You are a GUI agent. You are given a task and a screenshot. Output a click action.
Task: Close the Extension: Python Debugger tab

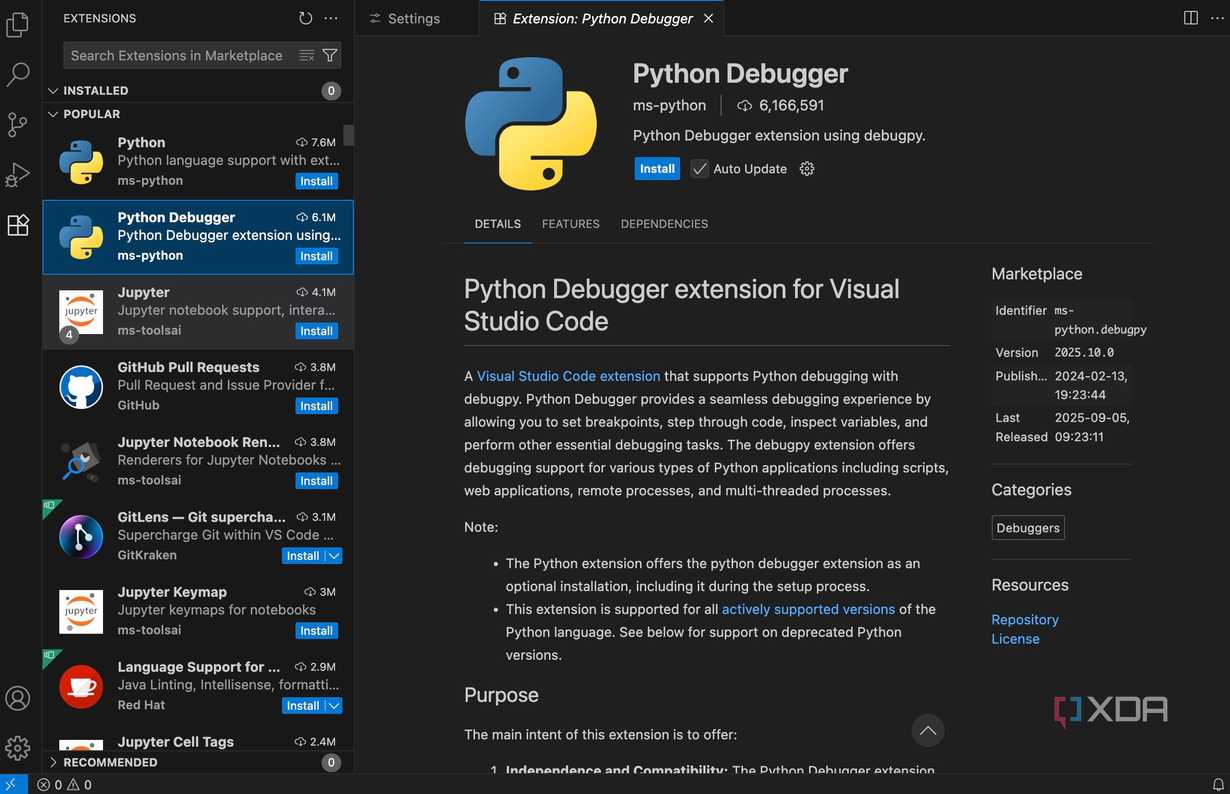pyautogui.click(x=709, y=18)
